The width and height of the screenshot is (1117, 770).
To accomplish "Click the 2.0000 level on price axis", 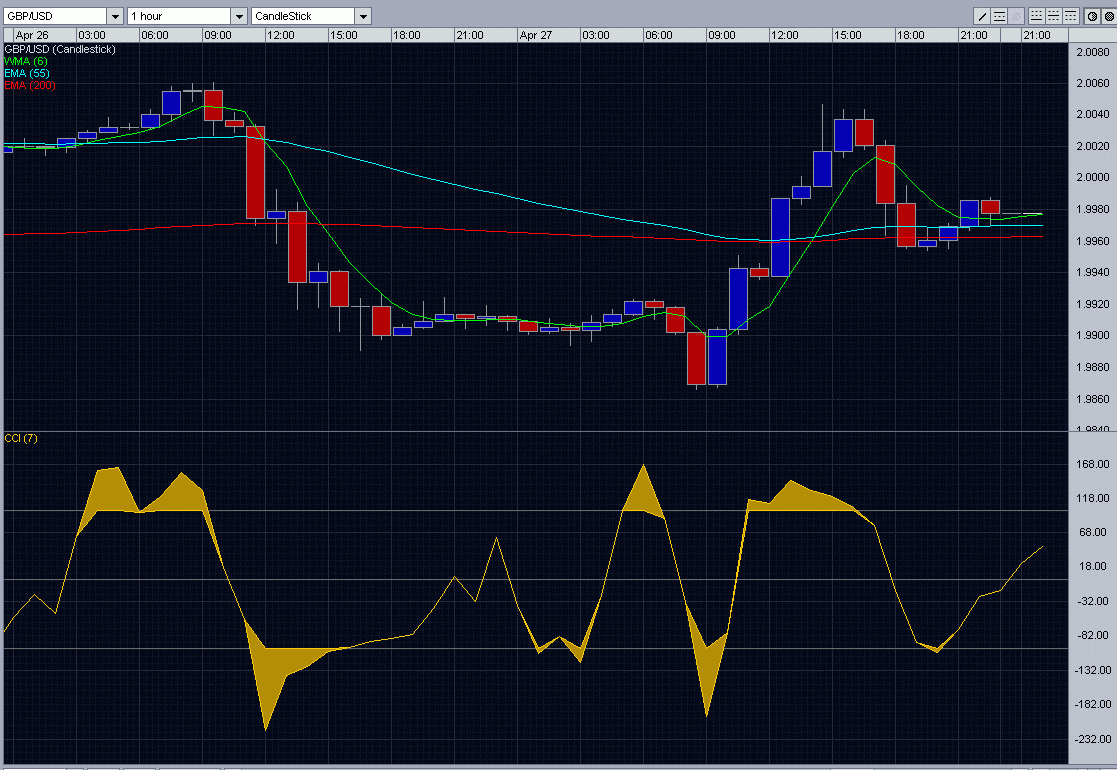I will pos(1088,178).
